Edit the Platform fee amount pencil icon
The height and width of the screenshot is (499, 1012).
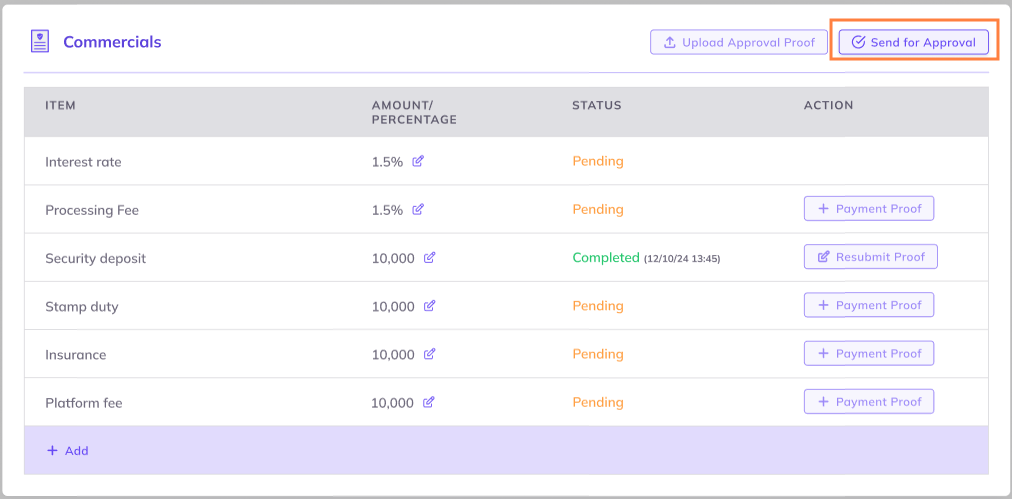click(428, 403)
